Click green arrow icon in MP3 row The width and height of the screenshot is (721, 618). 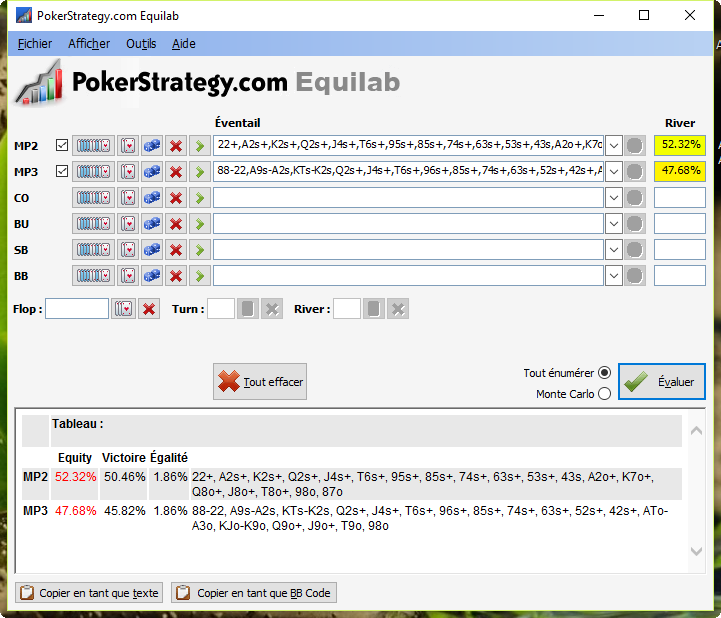(x=200, y=172)
